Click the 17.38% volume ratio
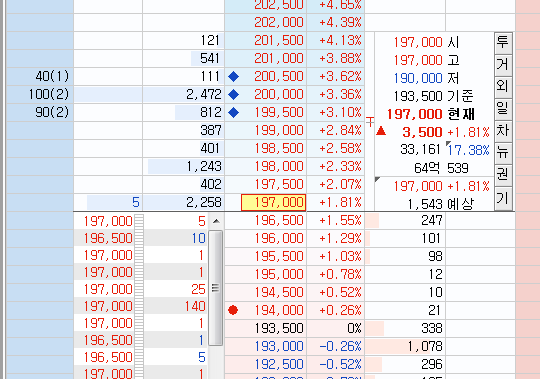The height and width of the screenshot is (379, 540). pos(469,150)
